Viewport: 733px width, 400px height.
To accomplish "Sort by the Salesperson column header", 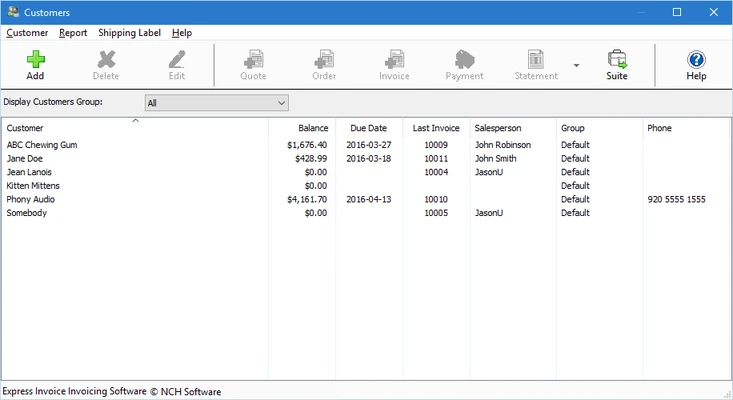I will (x=513, y=128).
